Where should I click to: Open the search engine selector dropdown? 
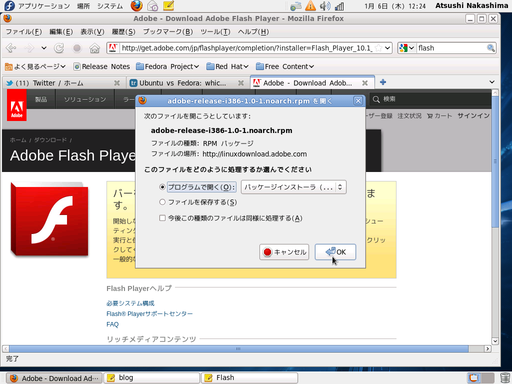click(407, 48)
